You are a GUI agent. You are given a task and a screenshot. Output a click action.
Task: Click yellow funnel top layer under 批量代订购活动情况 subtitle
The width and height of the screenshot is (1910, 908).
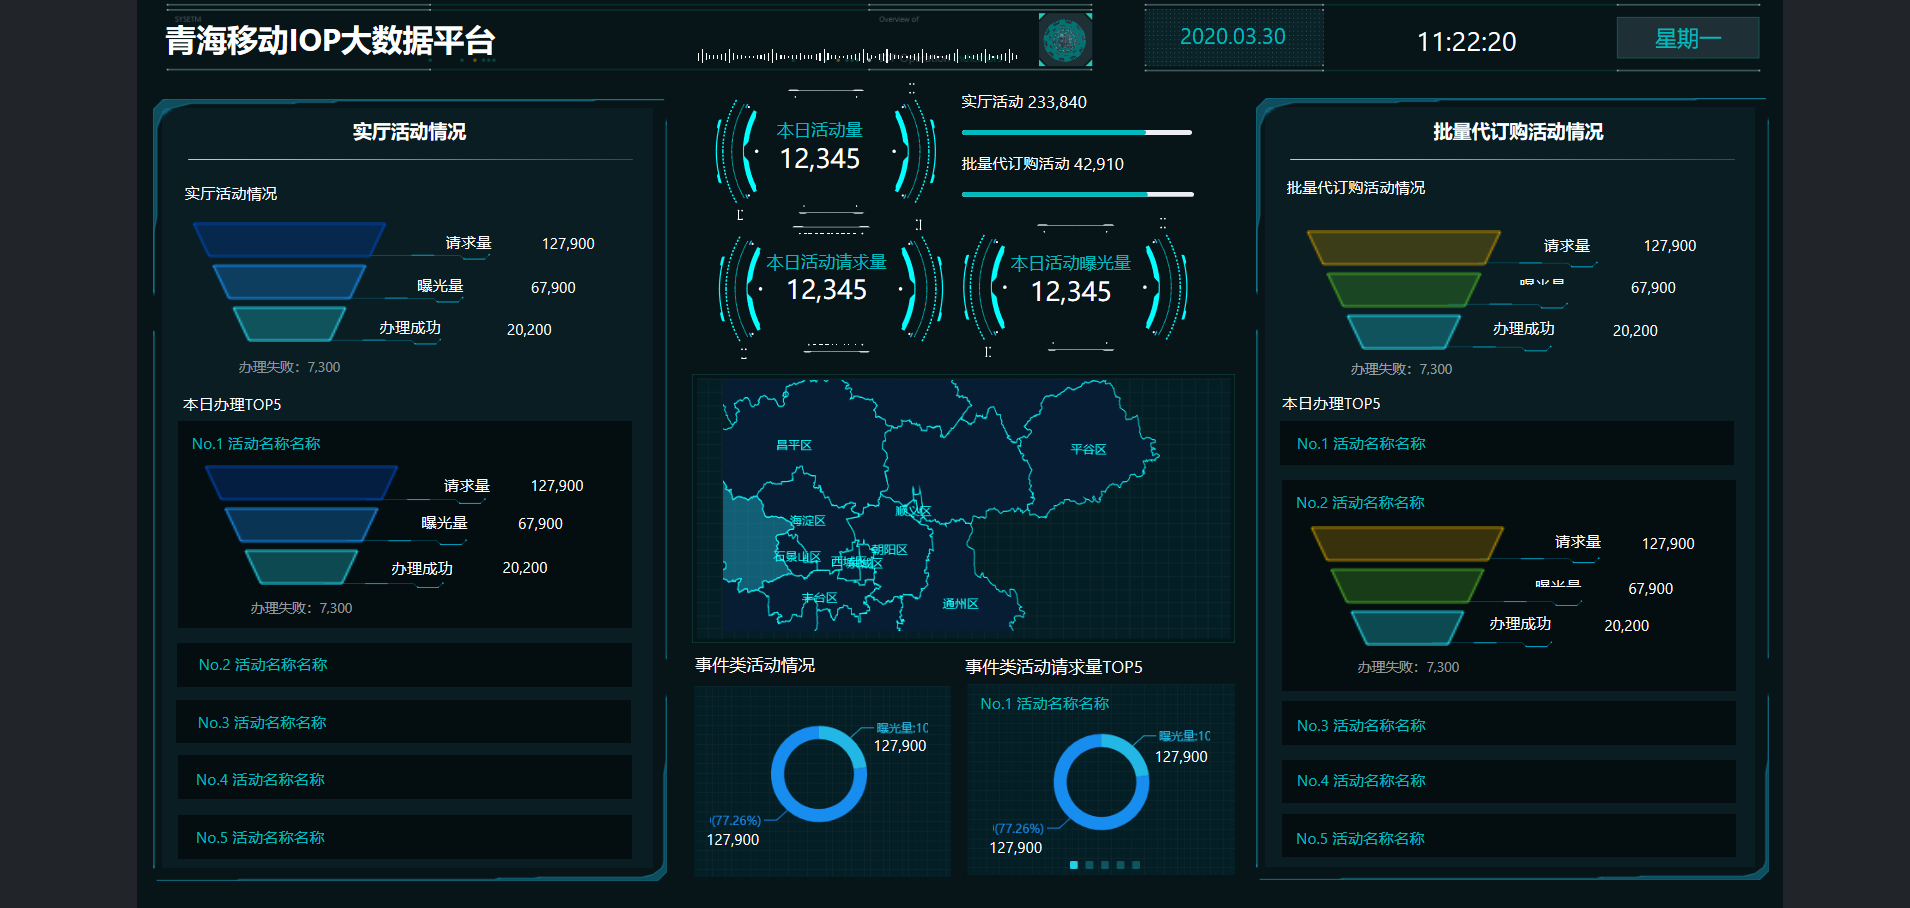pos(1403,247)
